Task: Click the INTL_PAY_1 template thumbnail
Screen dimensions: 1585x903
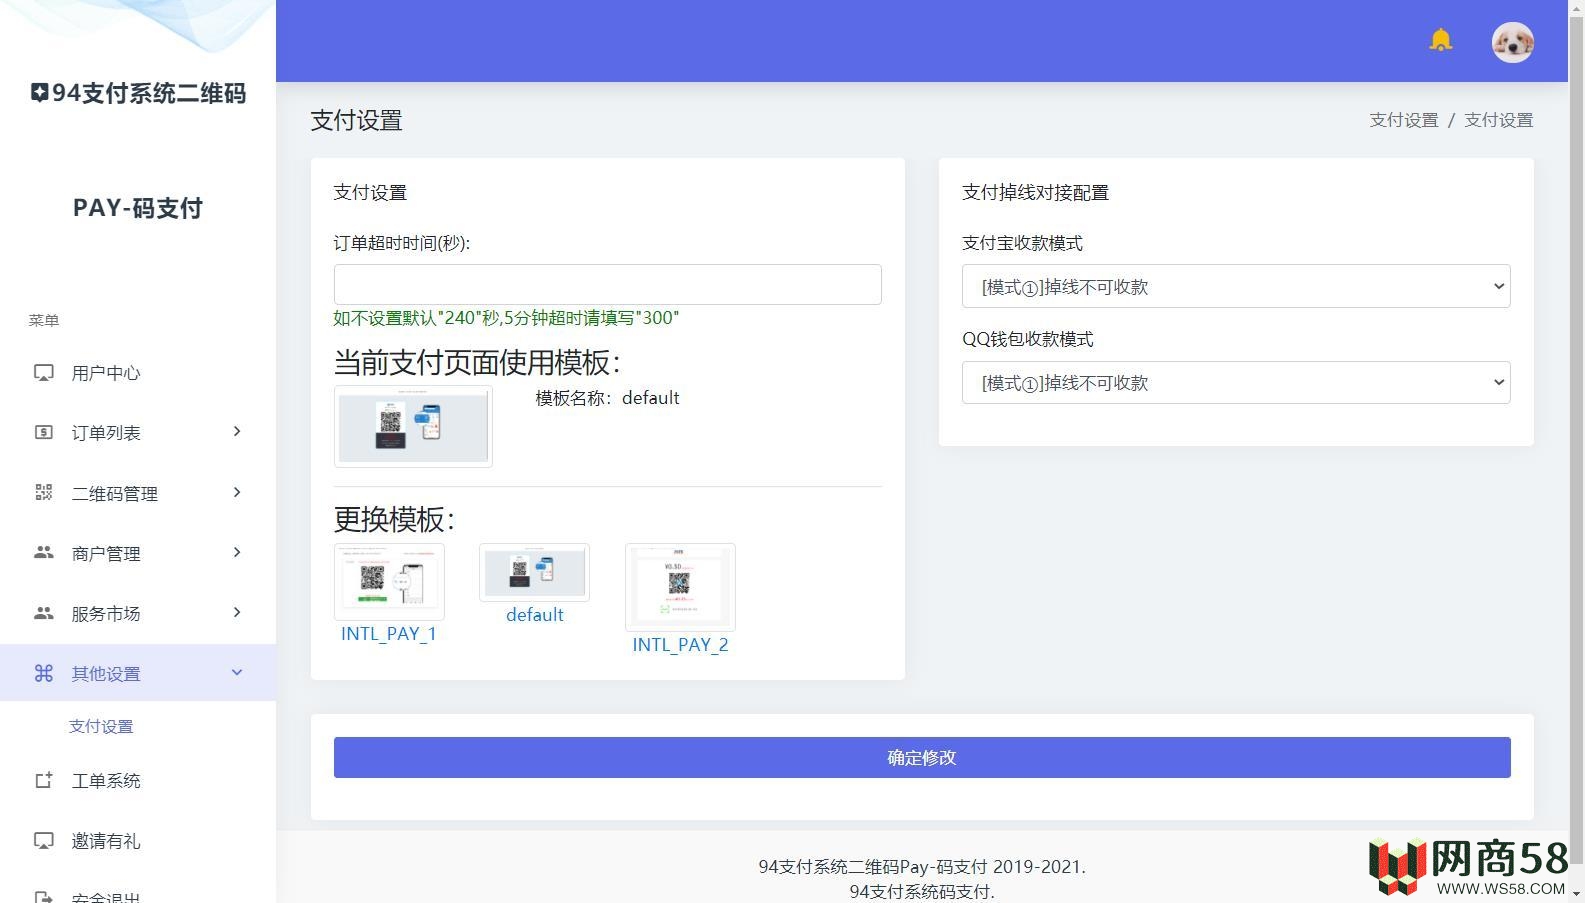Action: pos(389,581)
